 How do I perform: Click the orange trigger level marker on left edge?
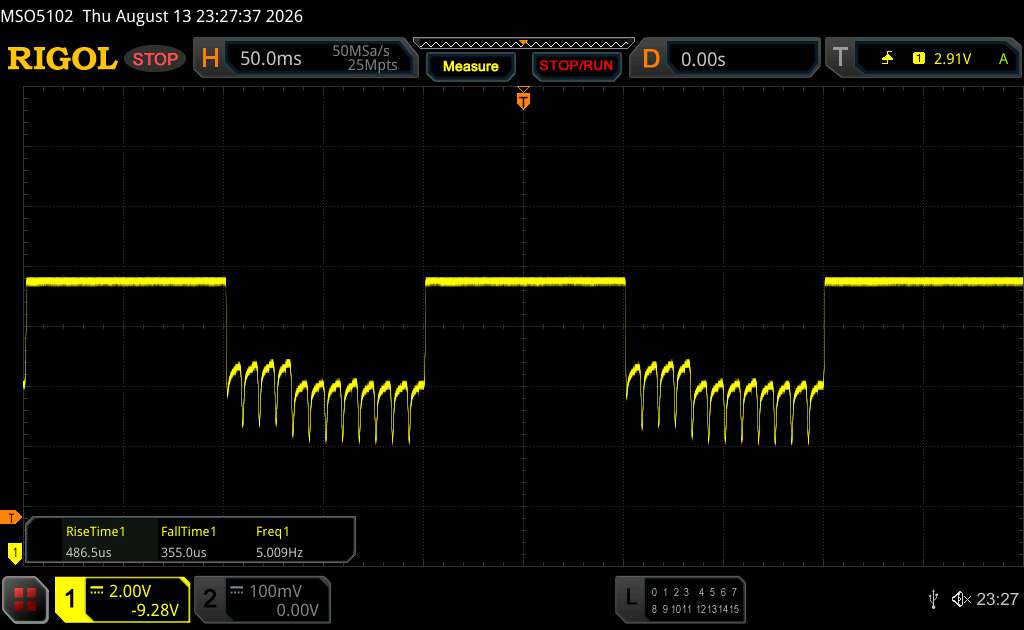pyautogui.click(x=10, y=518)
